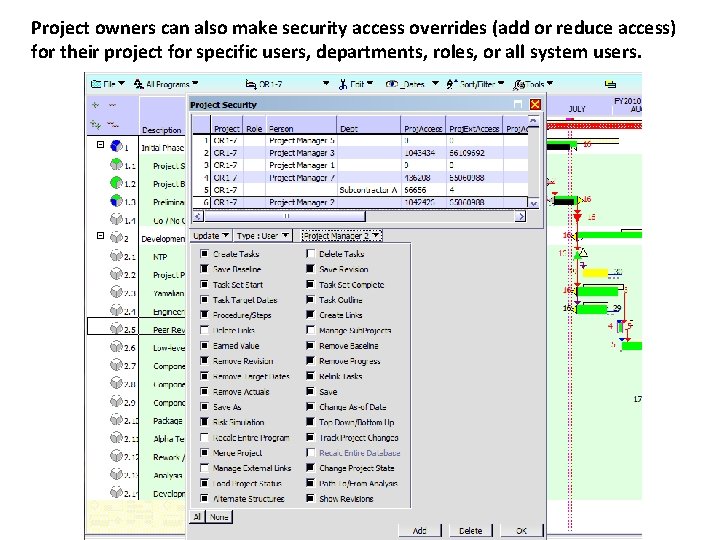Click the ProjAccess column header

click(x=423, y=125)
